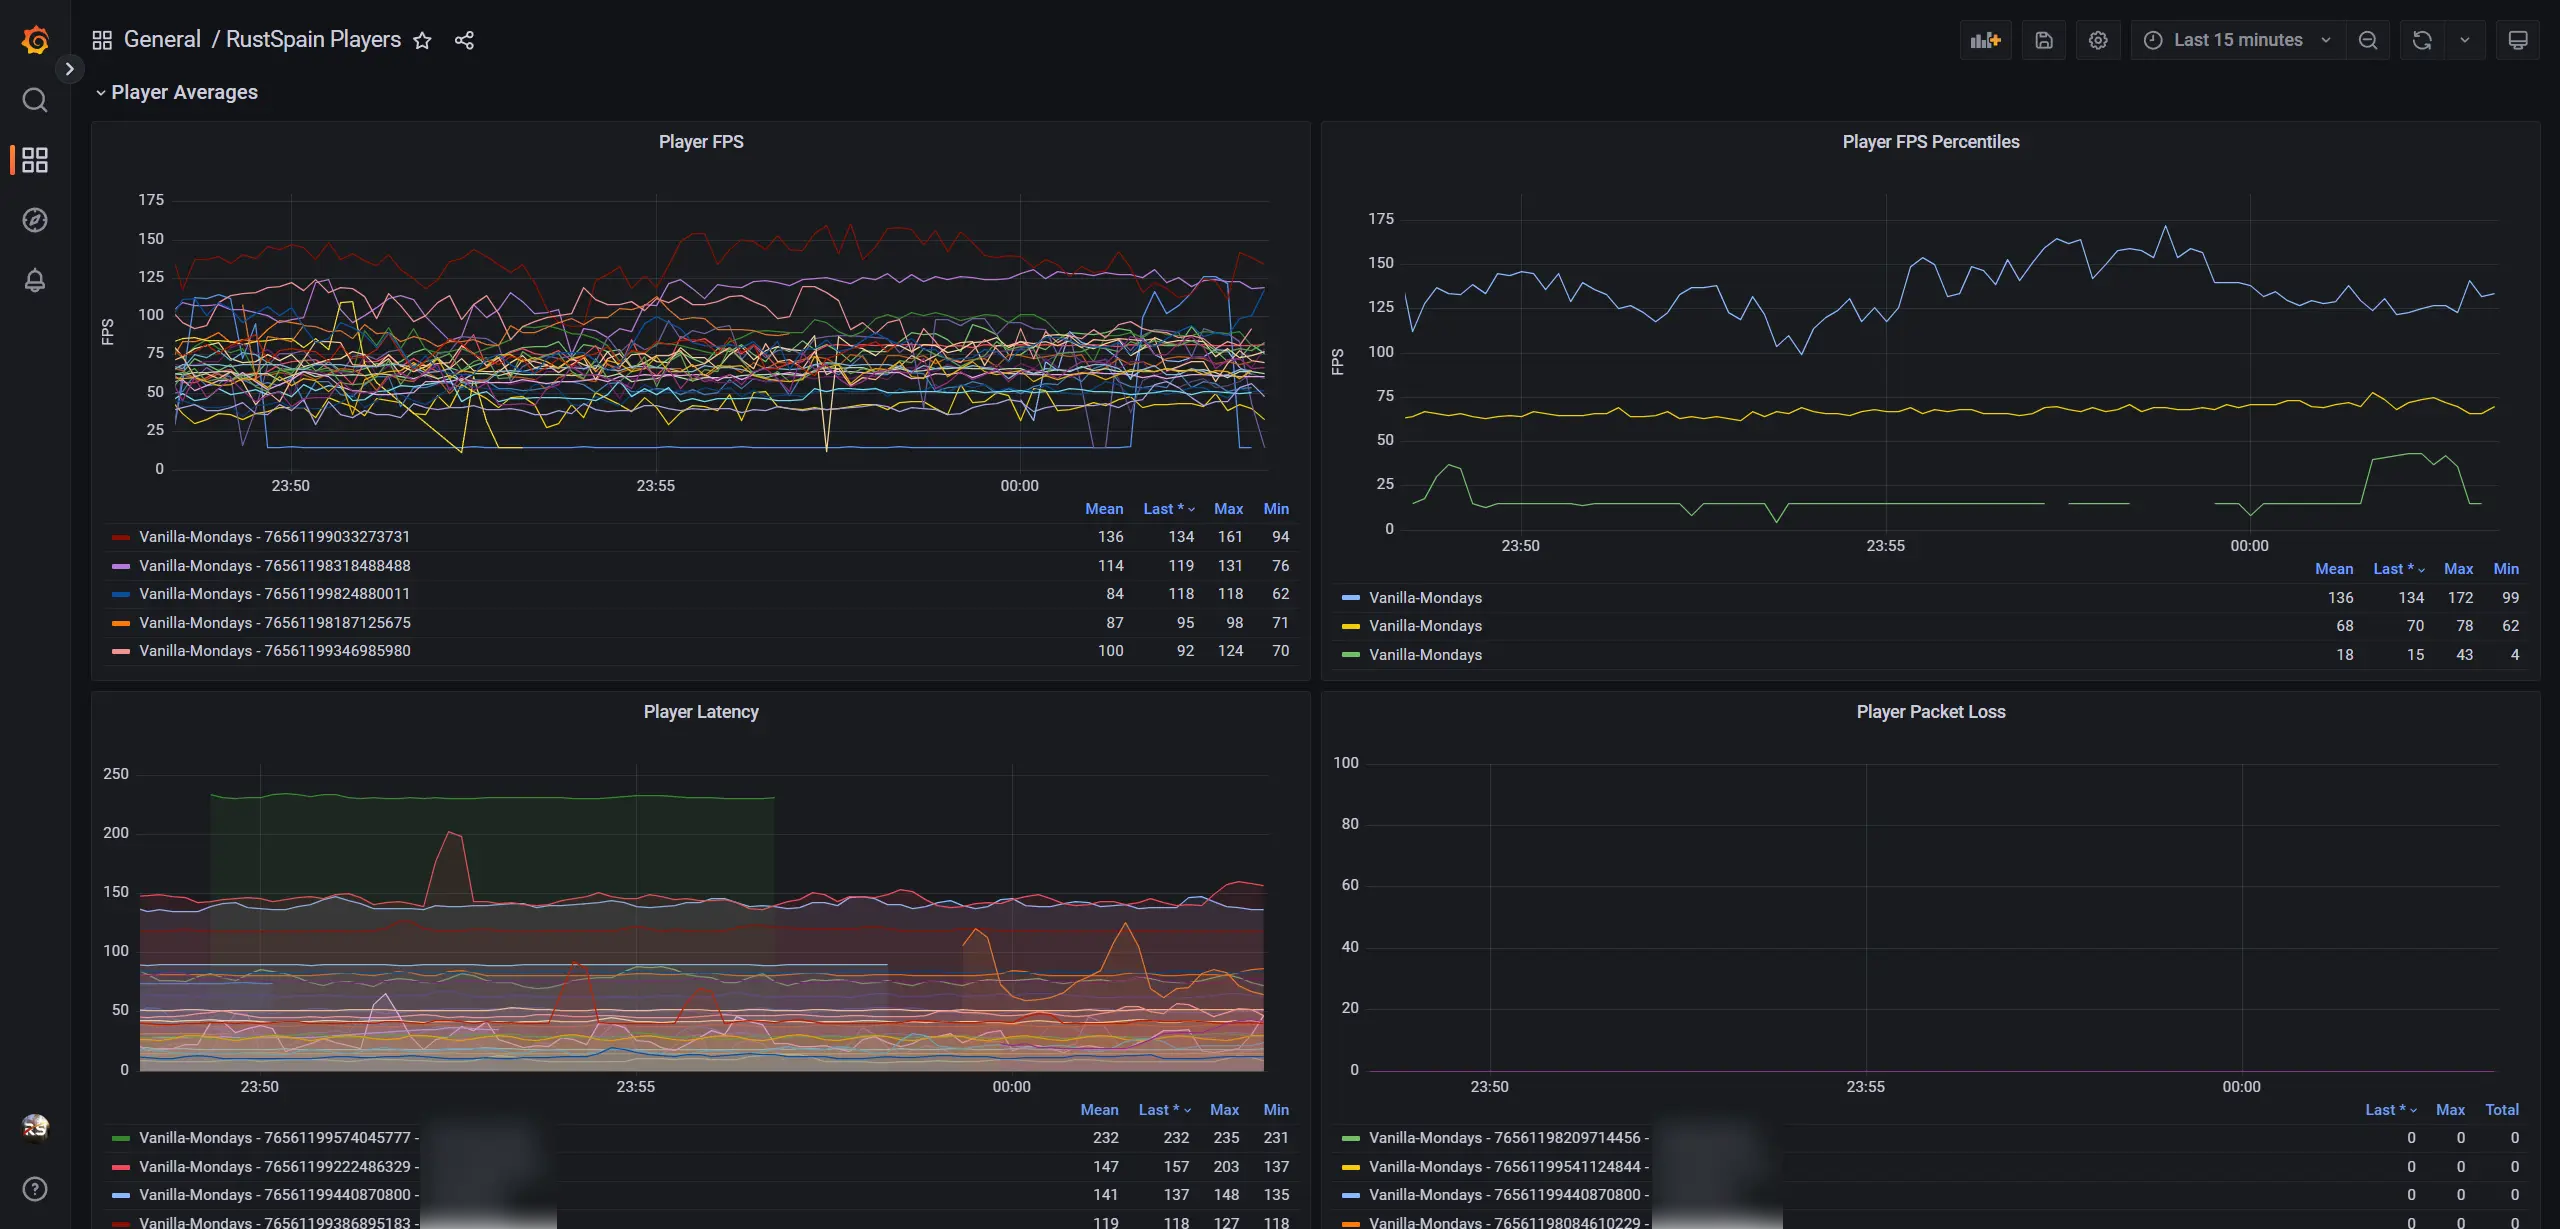Sort Player Latency legend by Mean
The image size is (2560, 1229).
[1099, 1110]
